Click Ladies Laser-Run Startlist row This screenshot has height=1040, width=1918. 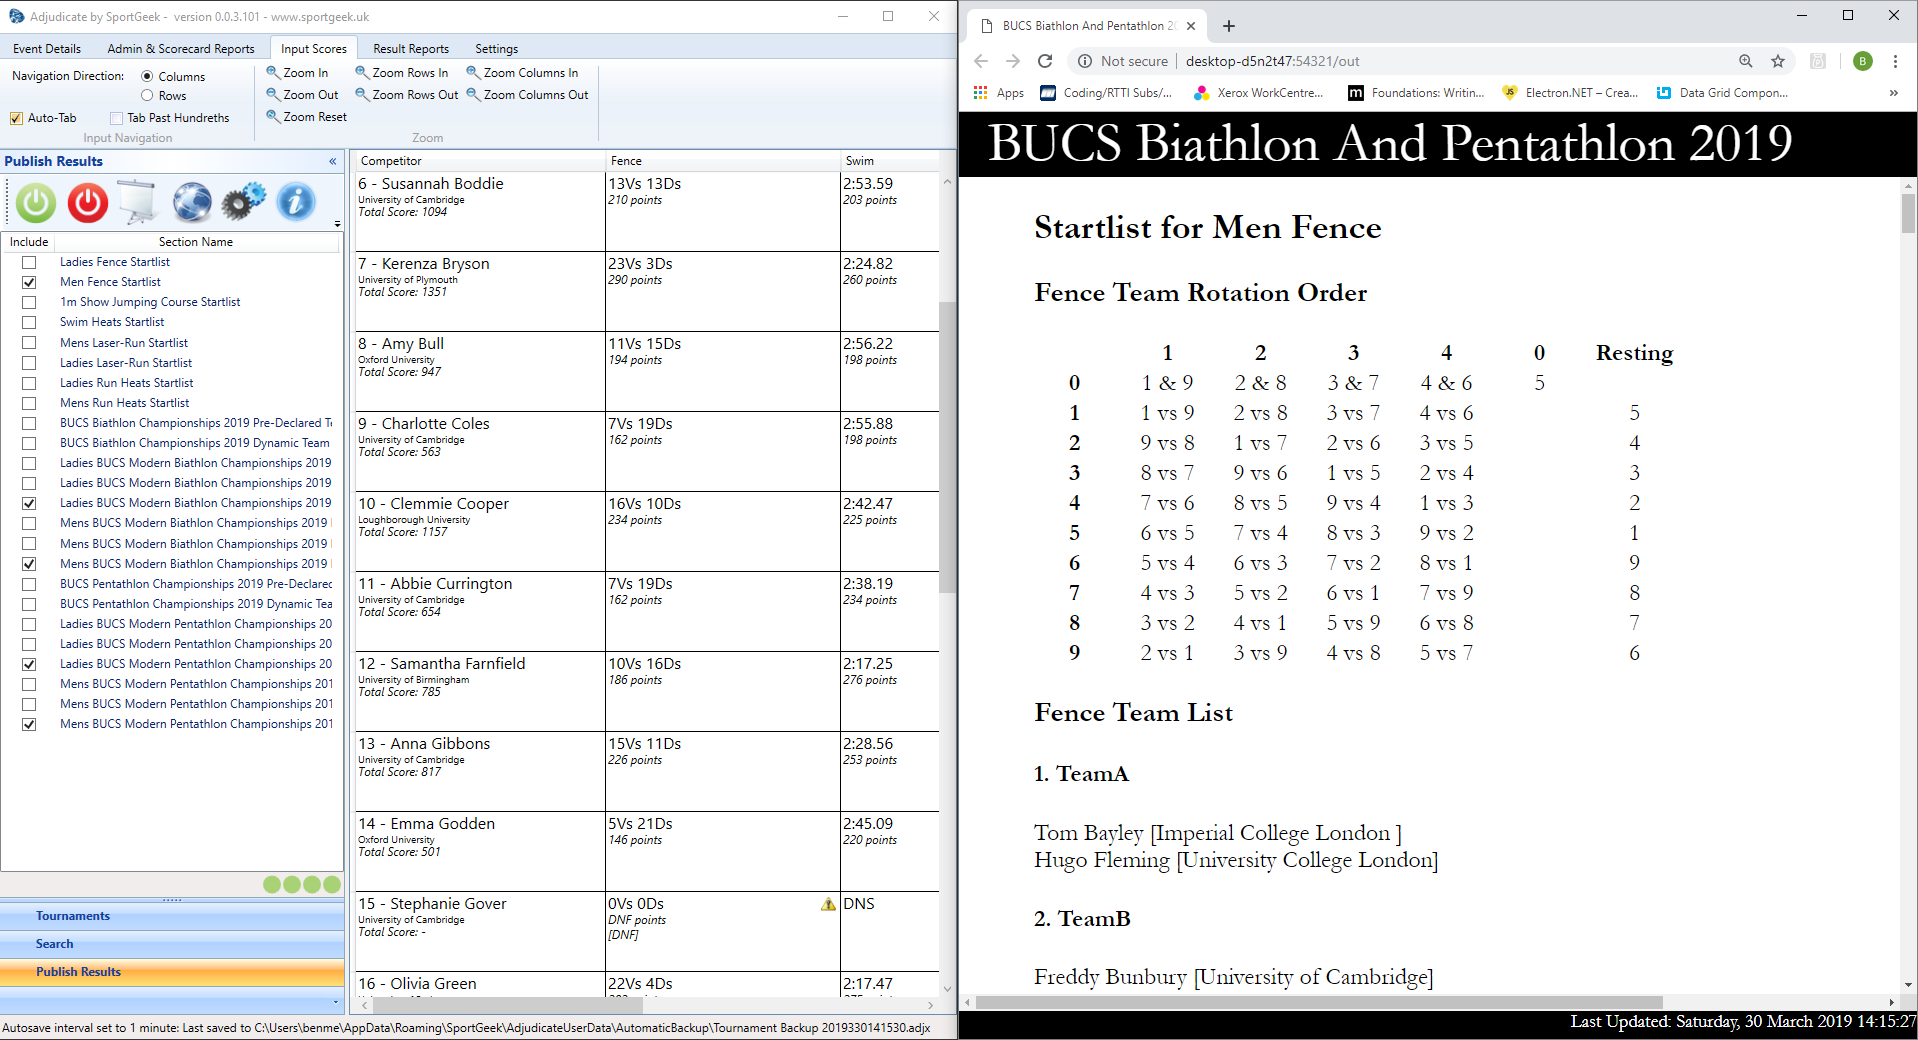[x=126, y=363]
